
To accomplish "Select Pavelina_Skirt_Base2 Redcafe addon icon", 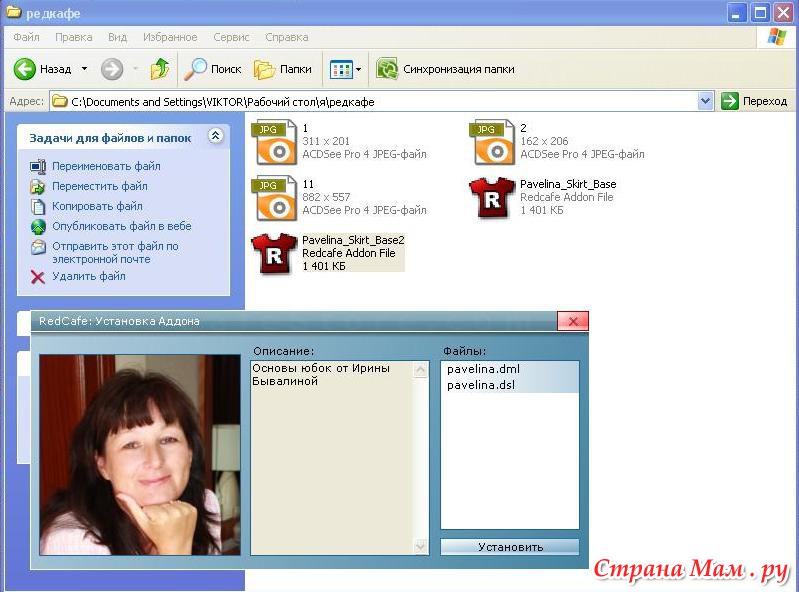I will [275, 253].
